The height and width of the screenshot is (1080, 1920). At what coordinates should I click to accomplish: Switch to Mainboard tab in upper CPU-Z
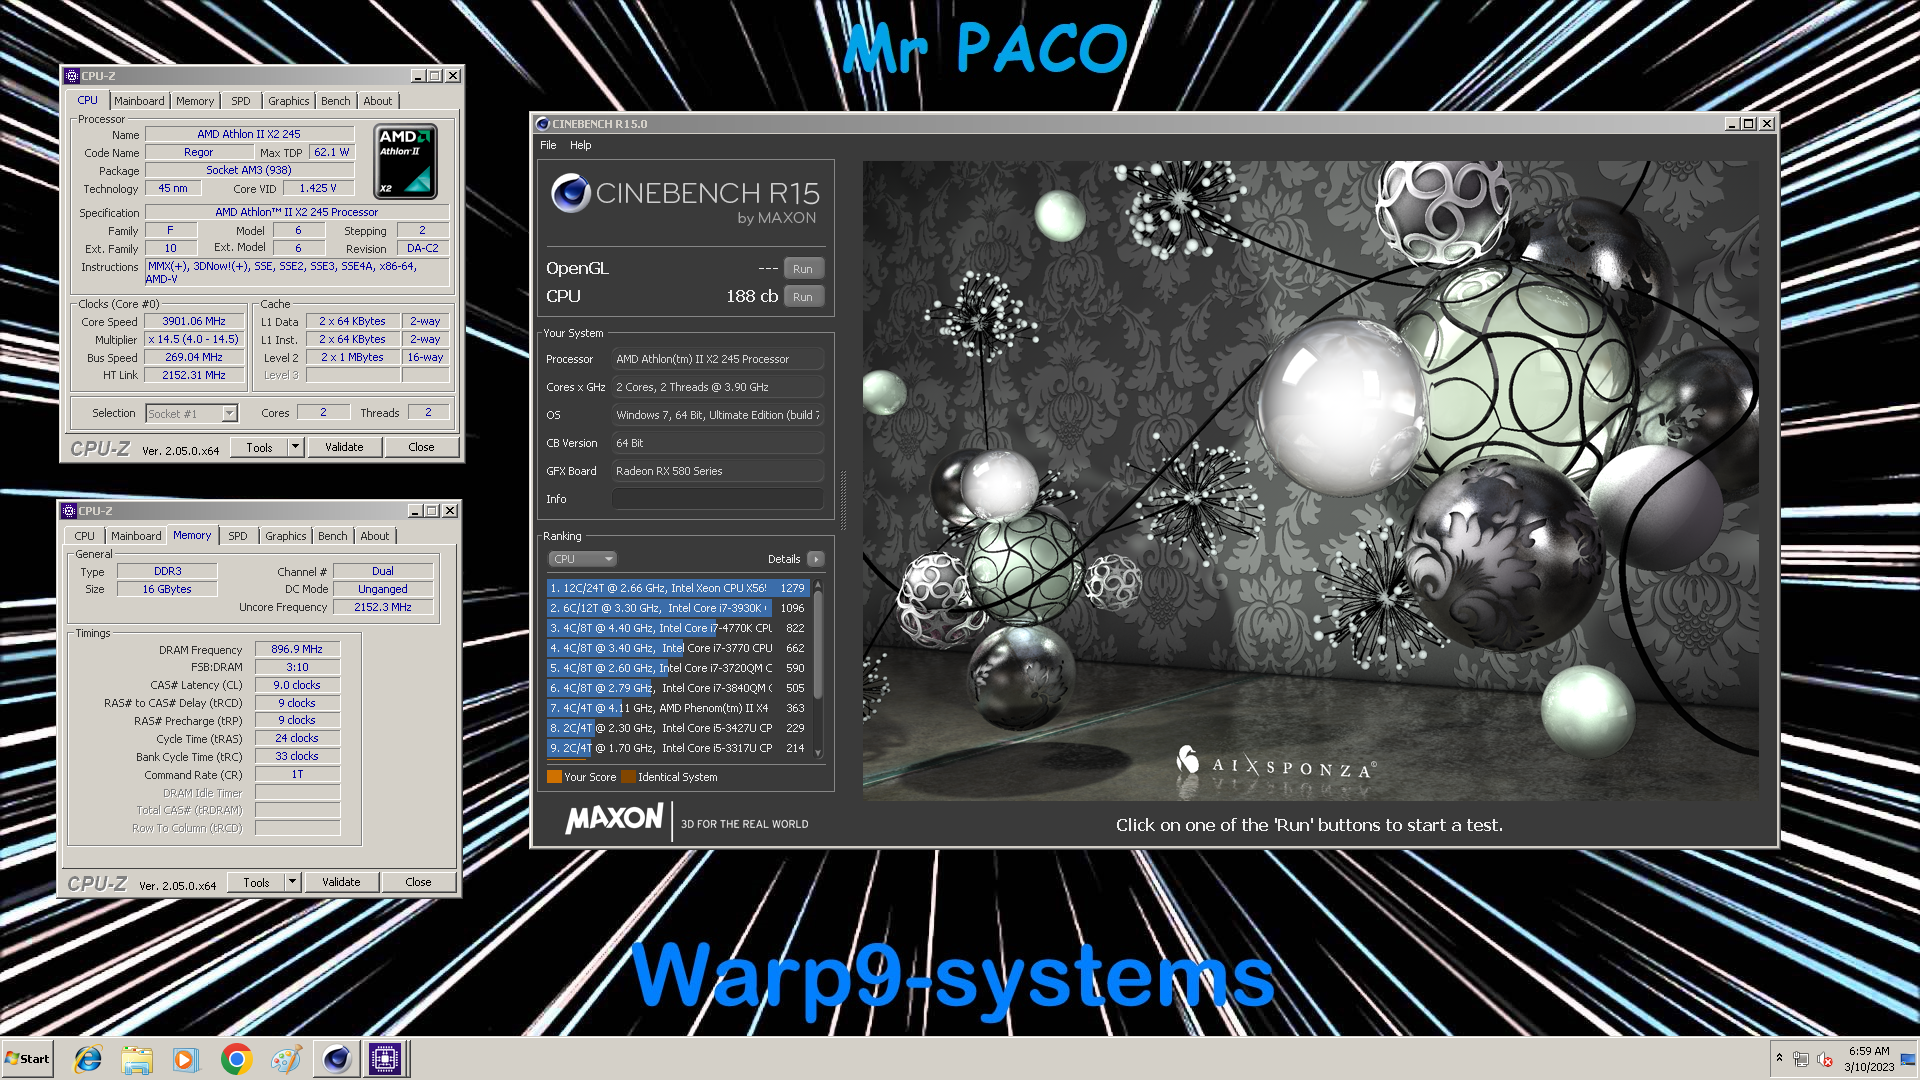coord(139,101)
